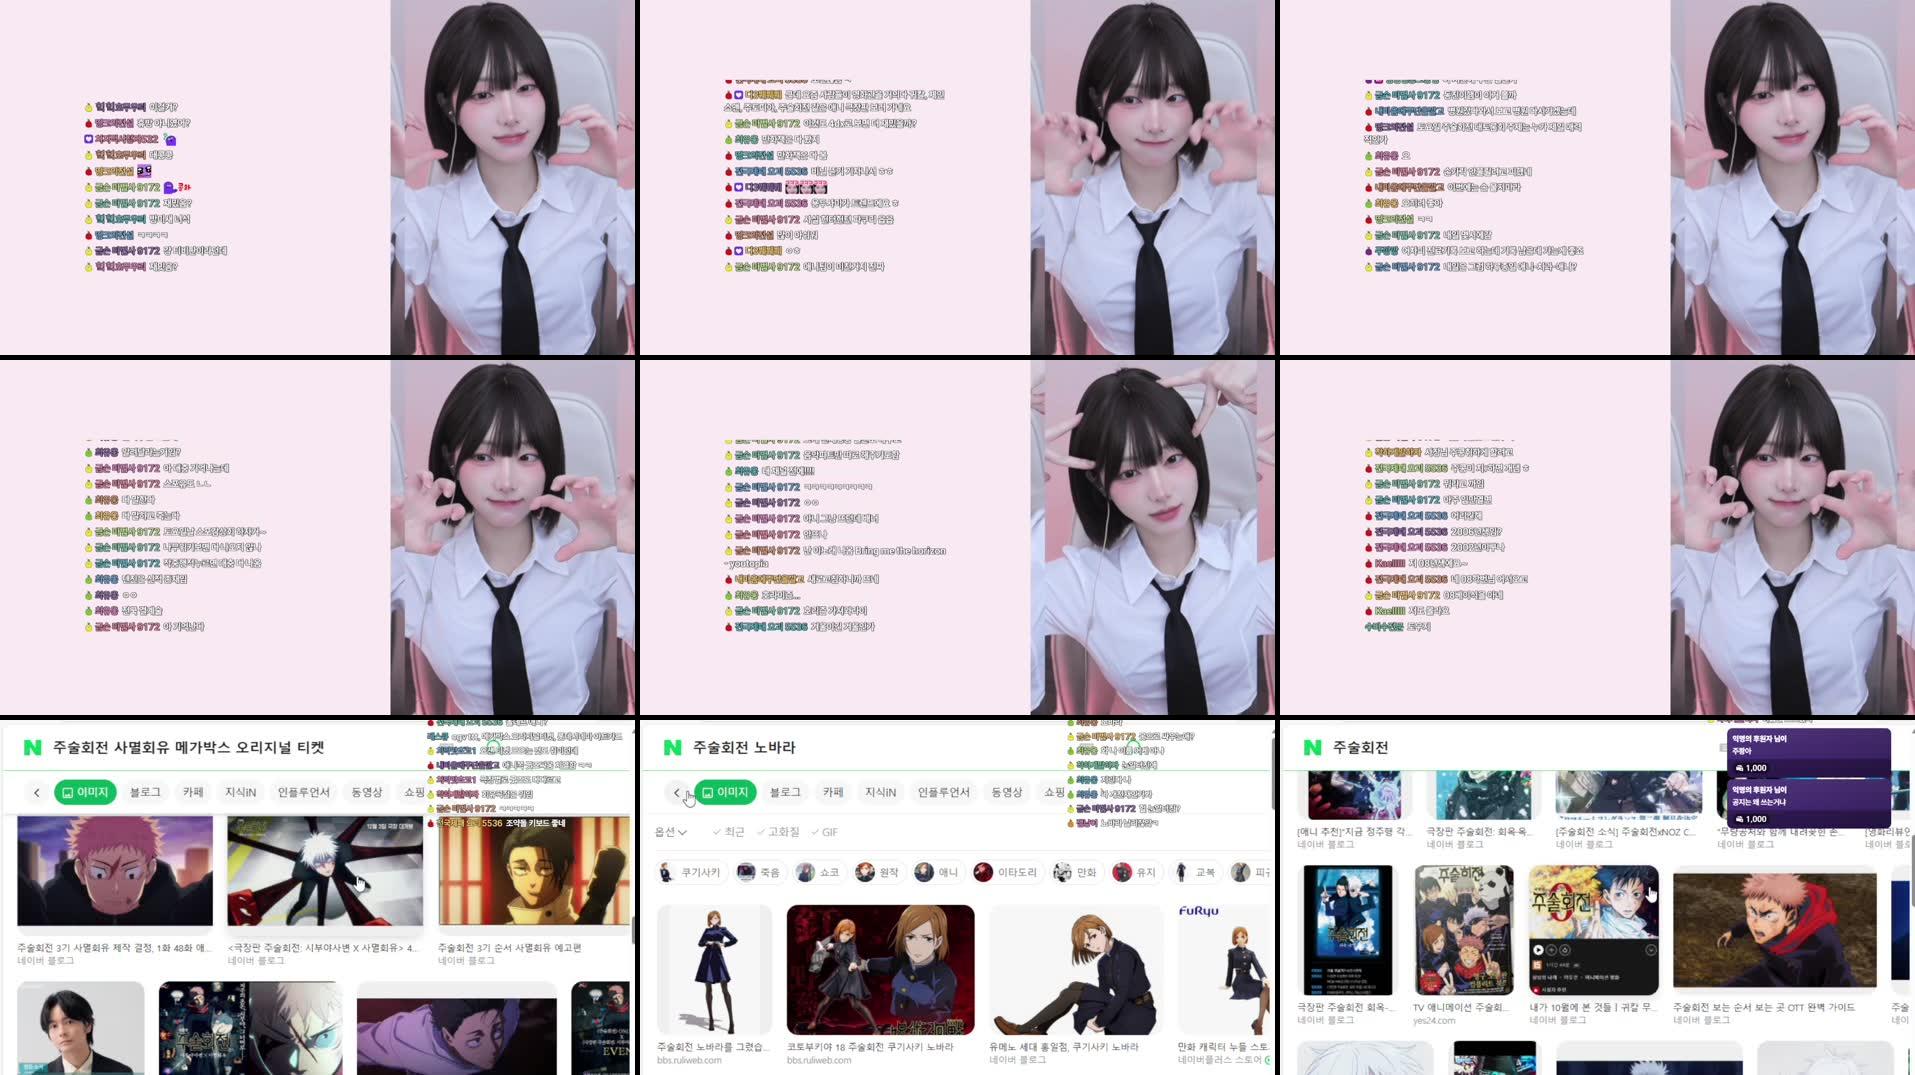Click the Naver logo icon

[672, 748]
